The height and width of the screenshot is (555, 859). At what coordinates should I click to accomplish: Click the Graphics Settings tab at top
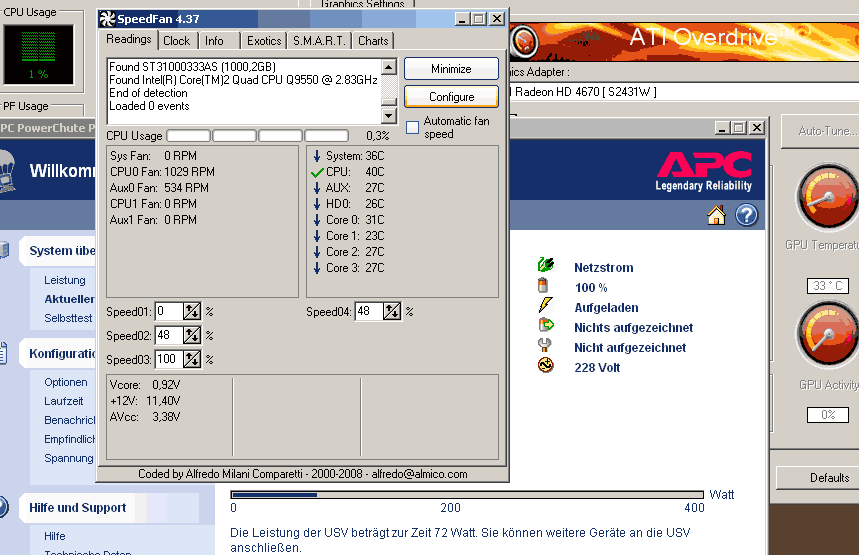pyautogui.click(x=362, y=4)
